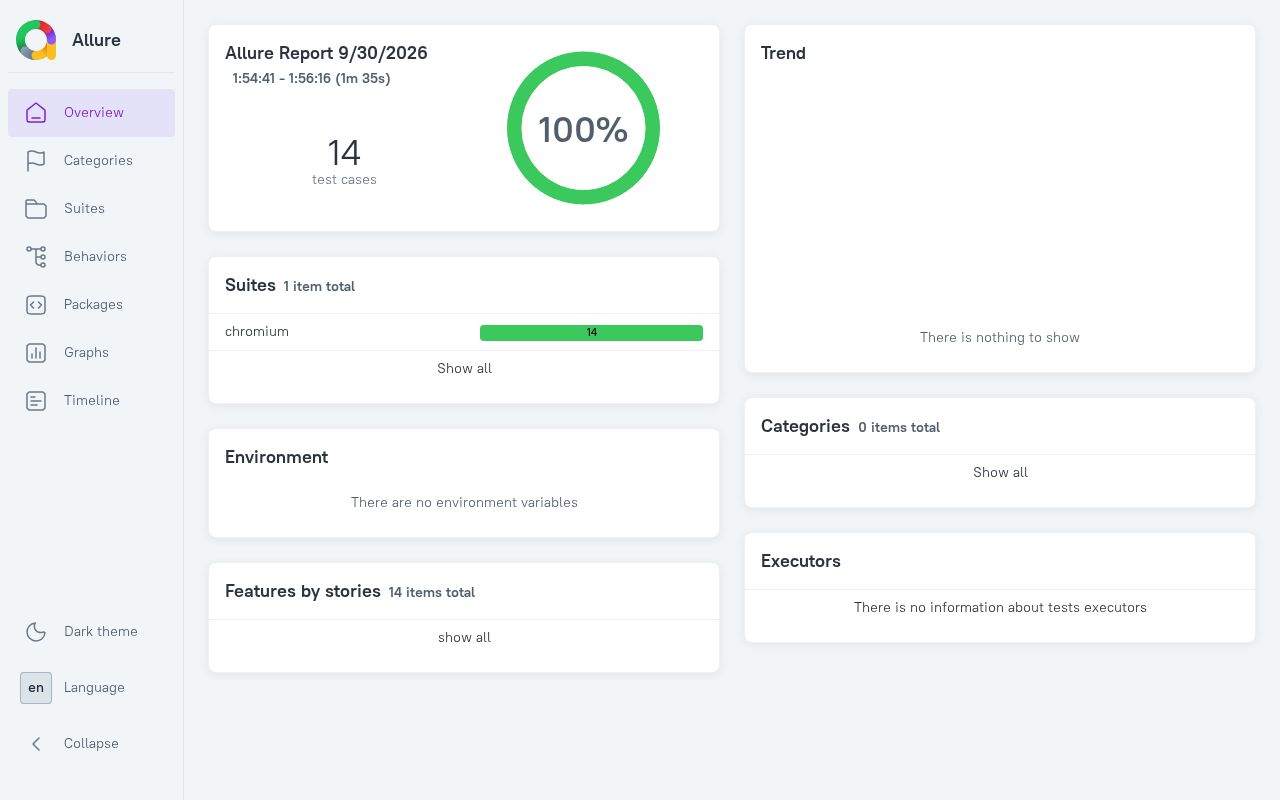Click the Behaviors tree icon
The image size is (1280, 800).
[36, 257]
